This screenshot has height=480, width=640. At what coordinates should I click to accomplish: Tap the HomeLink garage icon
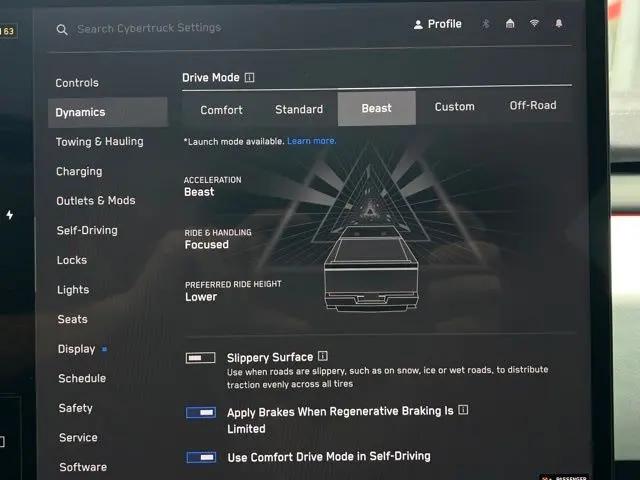point(510,23)
